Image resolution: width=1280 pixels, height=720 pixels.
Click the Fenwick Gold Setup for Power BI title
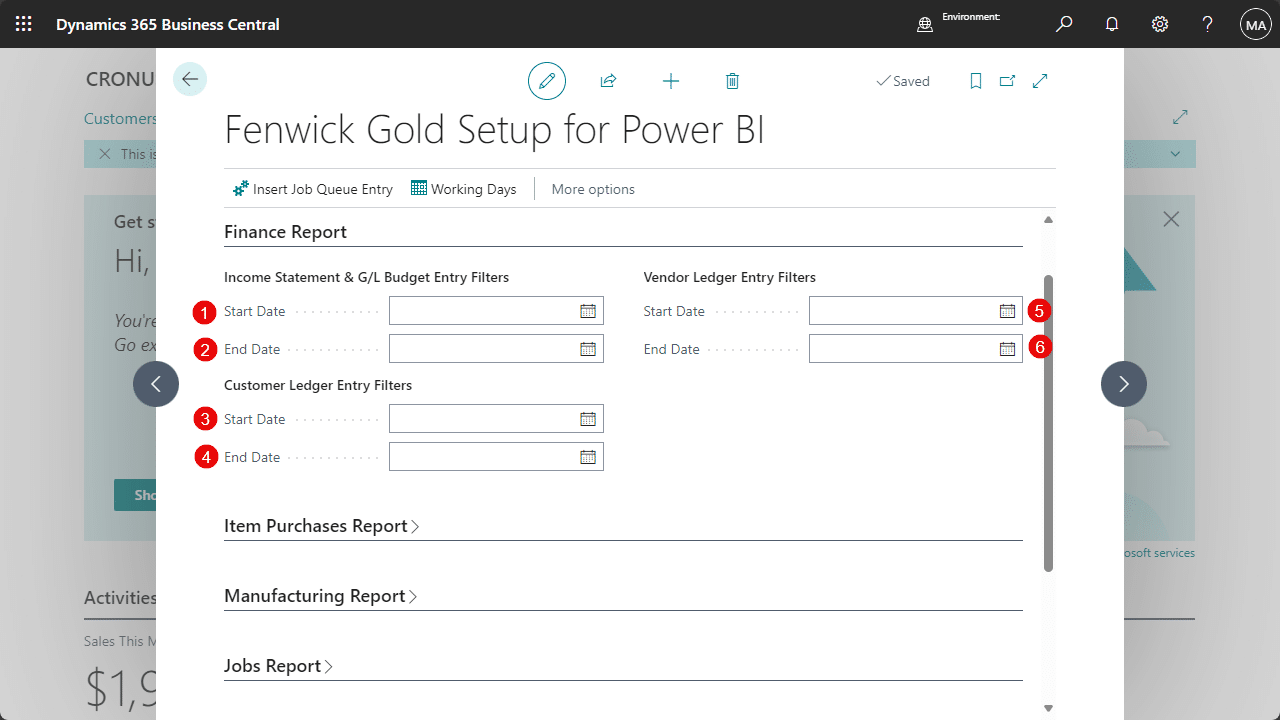[494, 131]
